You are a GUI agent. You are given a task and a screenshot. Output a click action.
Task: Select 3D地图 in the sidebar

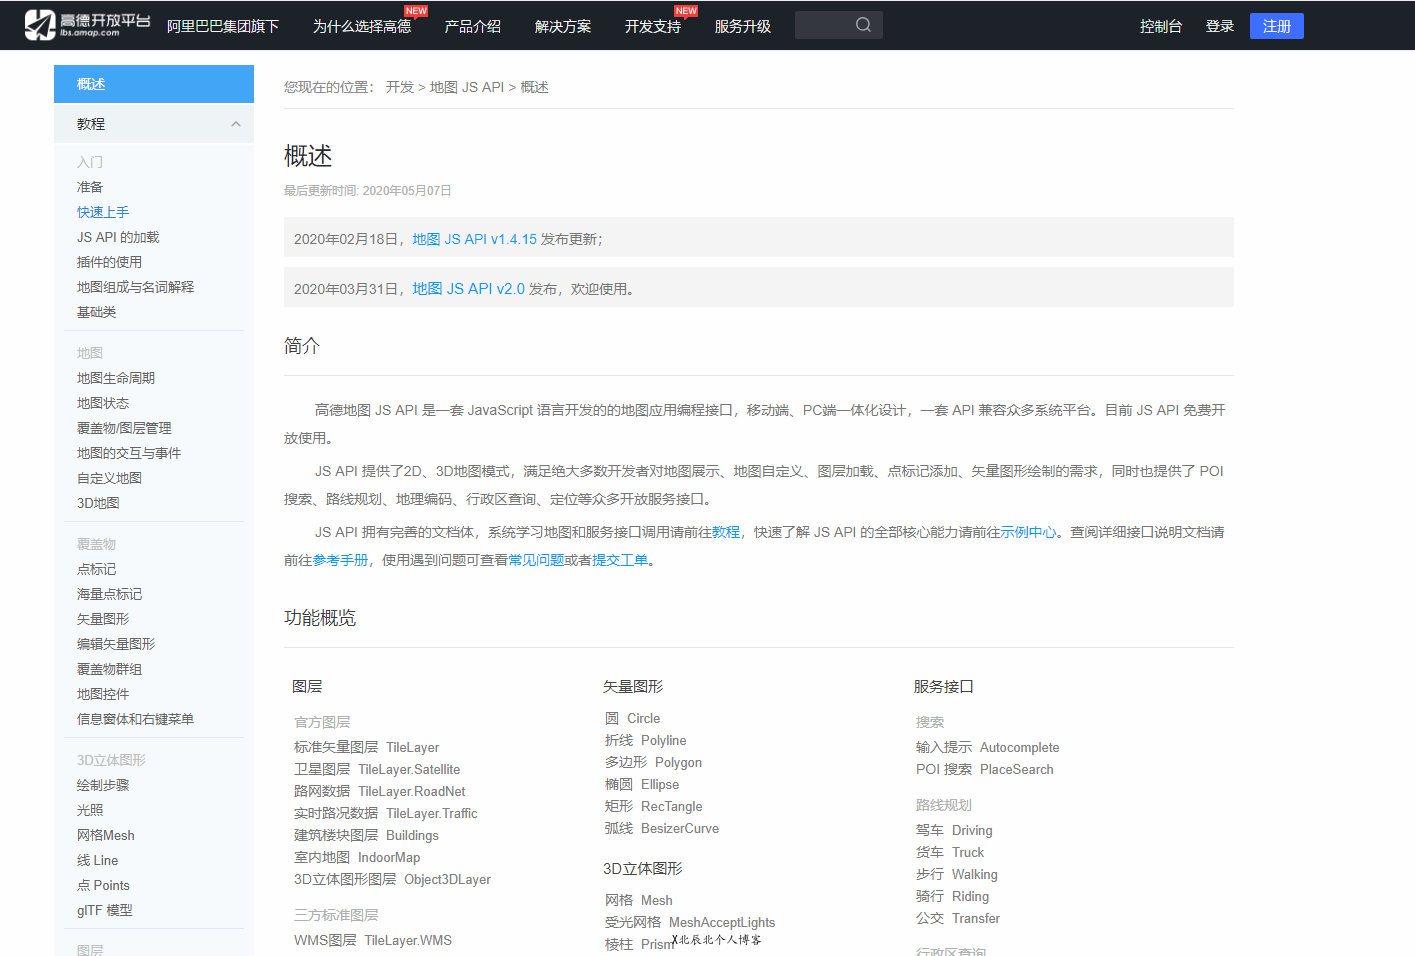coord(98,502)
